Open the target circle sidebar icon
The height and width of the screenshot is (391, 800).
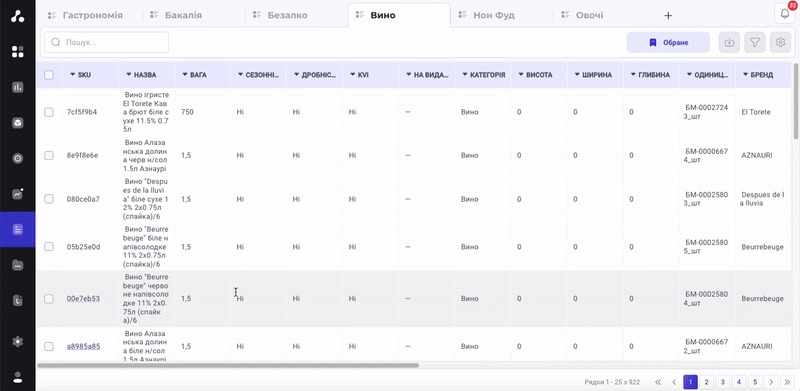click(x=17, y=158)
